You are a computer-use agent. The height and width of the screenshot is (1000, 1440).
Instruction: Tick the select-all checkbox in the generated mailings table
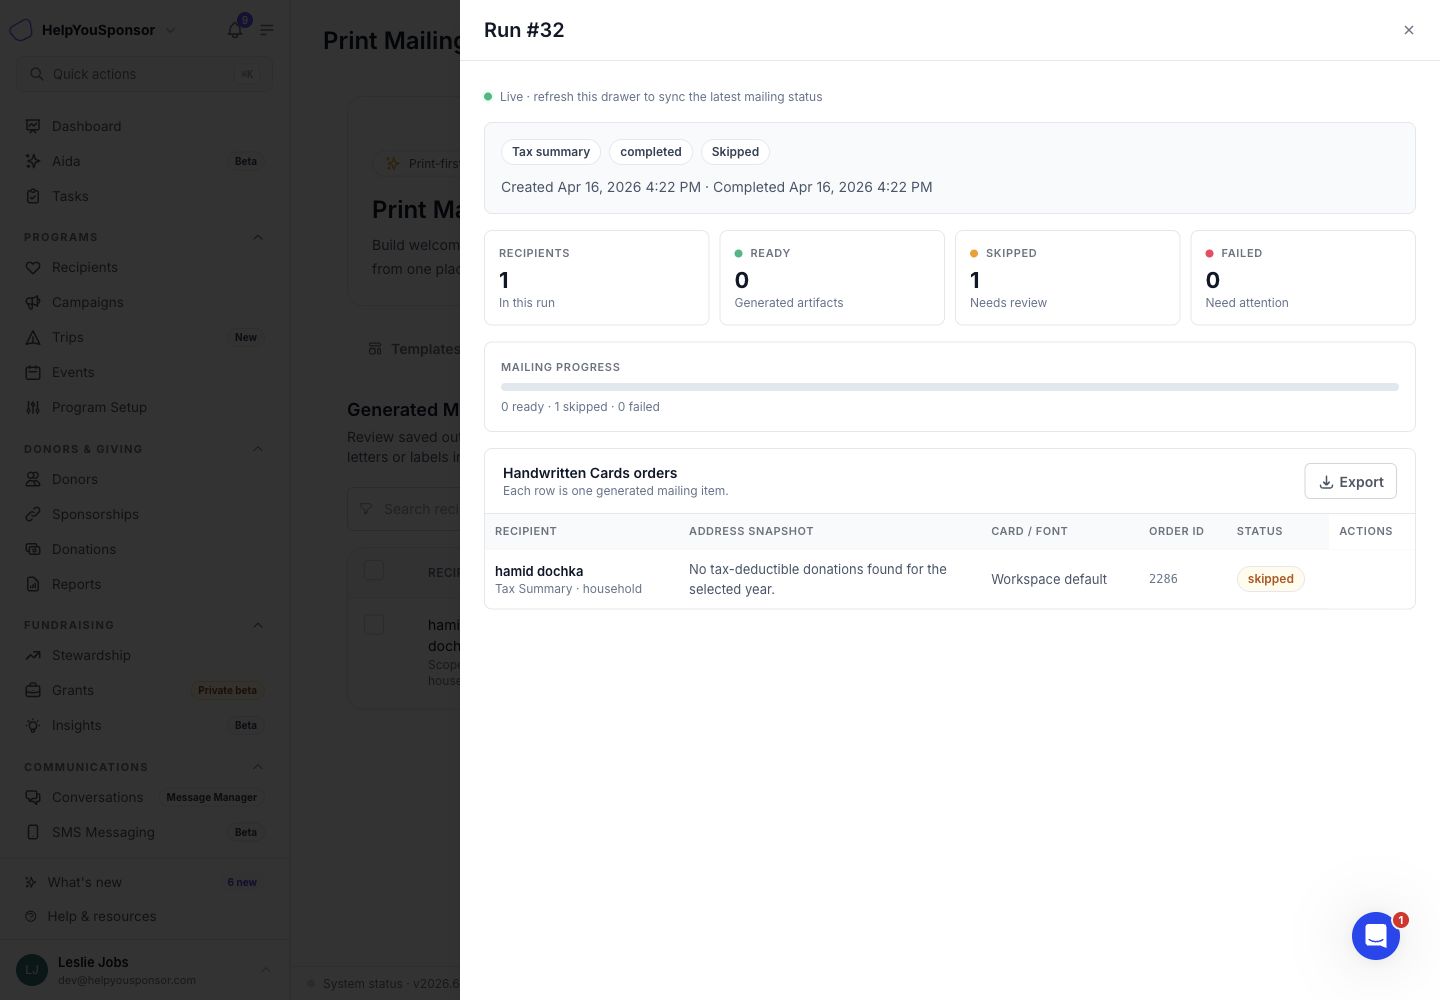(374, 570)
